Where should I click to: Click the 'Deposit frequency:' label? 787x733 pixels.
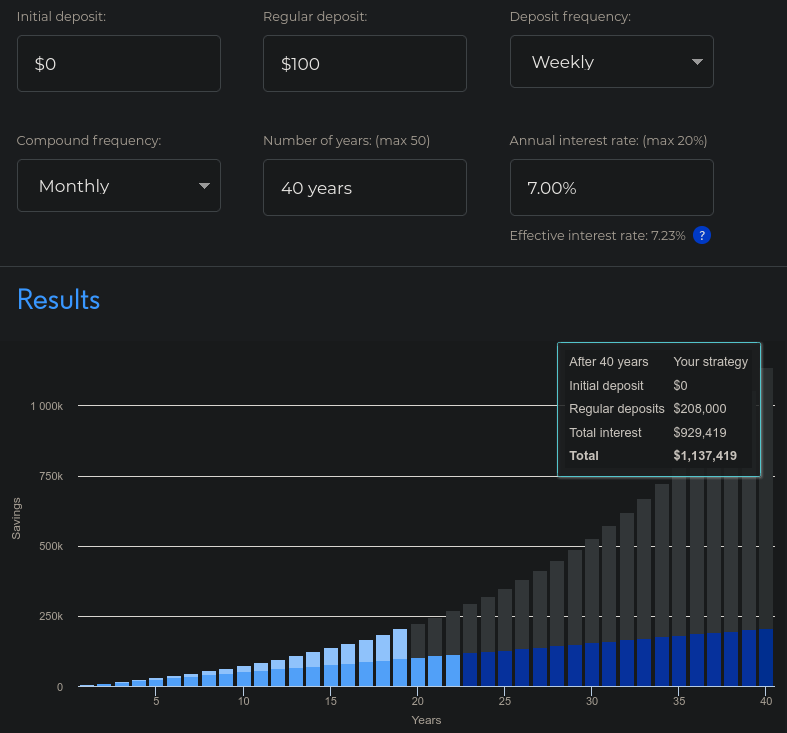(x=570, y=17)
